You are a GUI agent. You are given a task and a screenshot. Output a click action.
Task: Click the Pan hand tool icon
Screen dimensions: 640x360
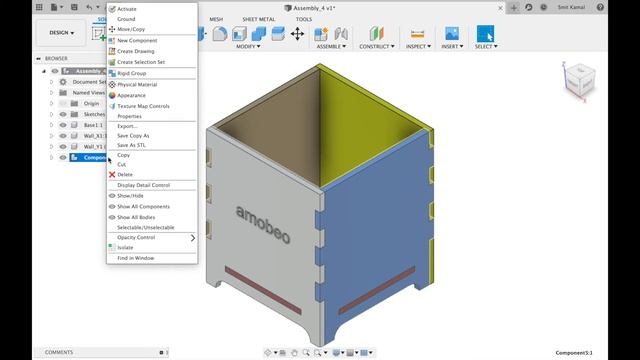point(294,352)
